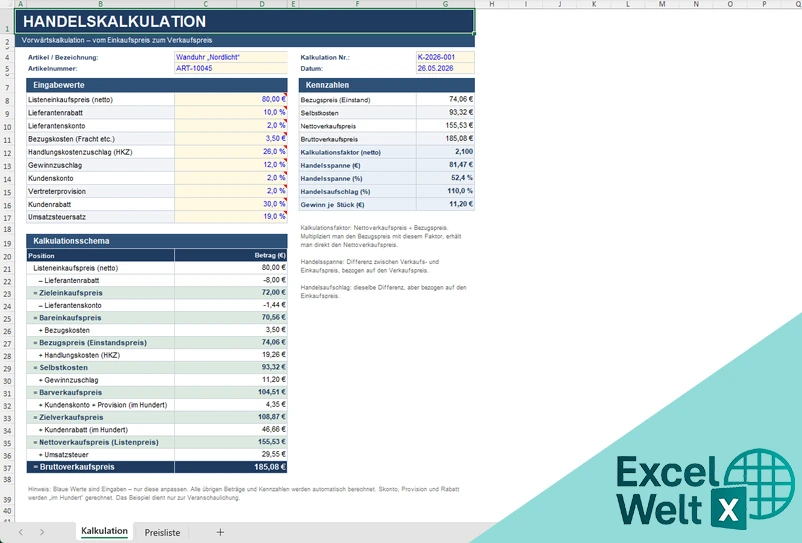
Task: Go to next sheet using right arrow
Action: click(x=42, y=532)
